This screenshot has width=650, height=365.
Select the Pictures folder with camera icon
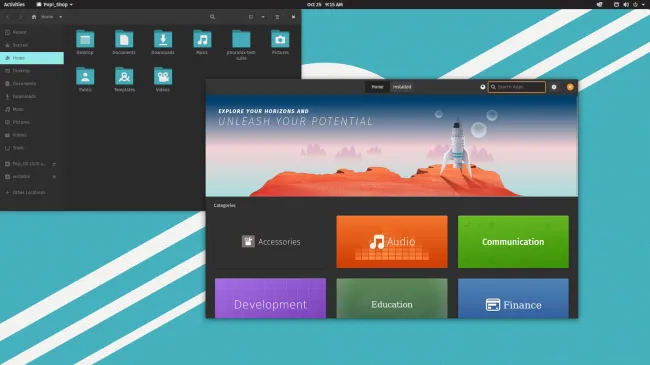pos(280,39)
